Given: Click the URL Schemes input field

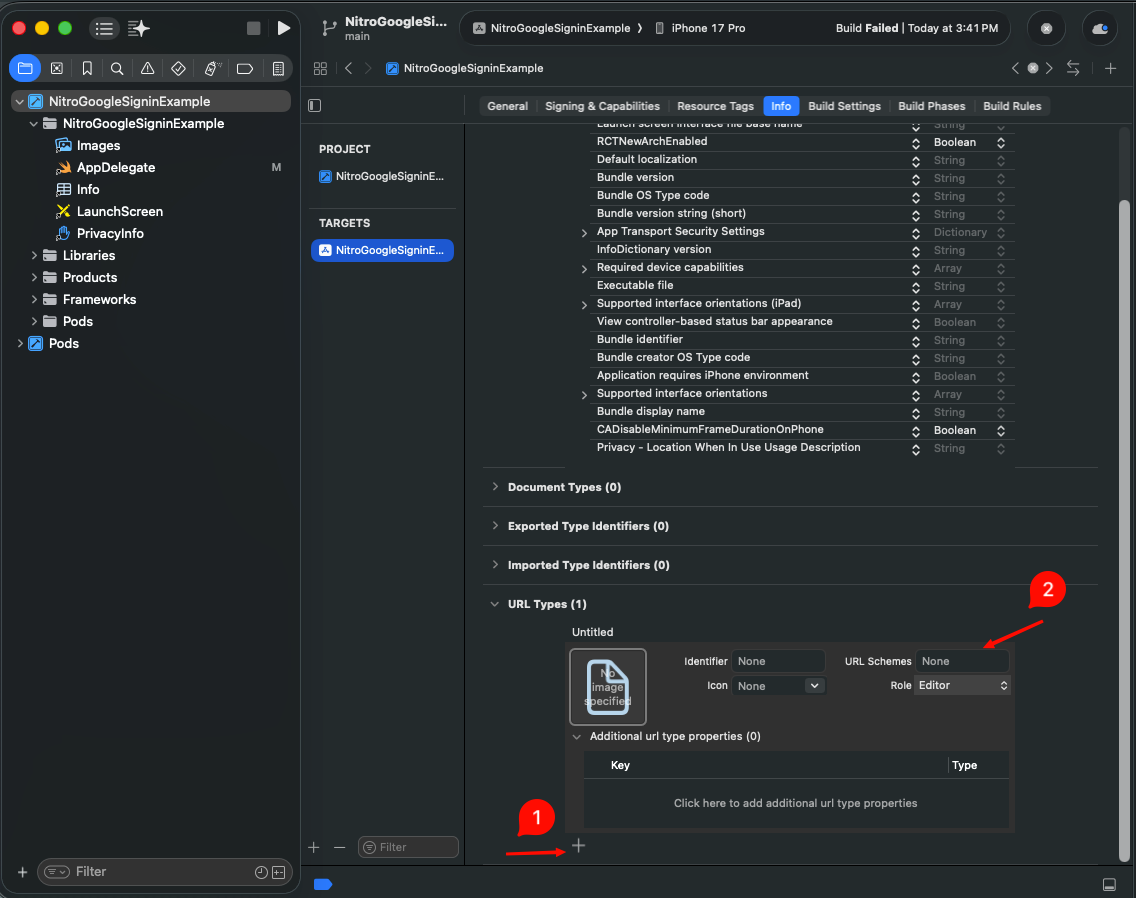Looking at the screenshot, I should 961,661.
